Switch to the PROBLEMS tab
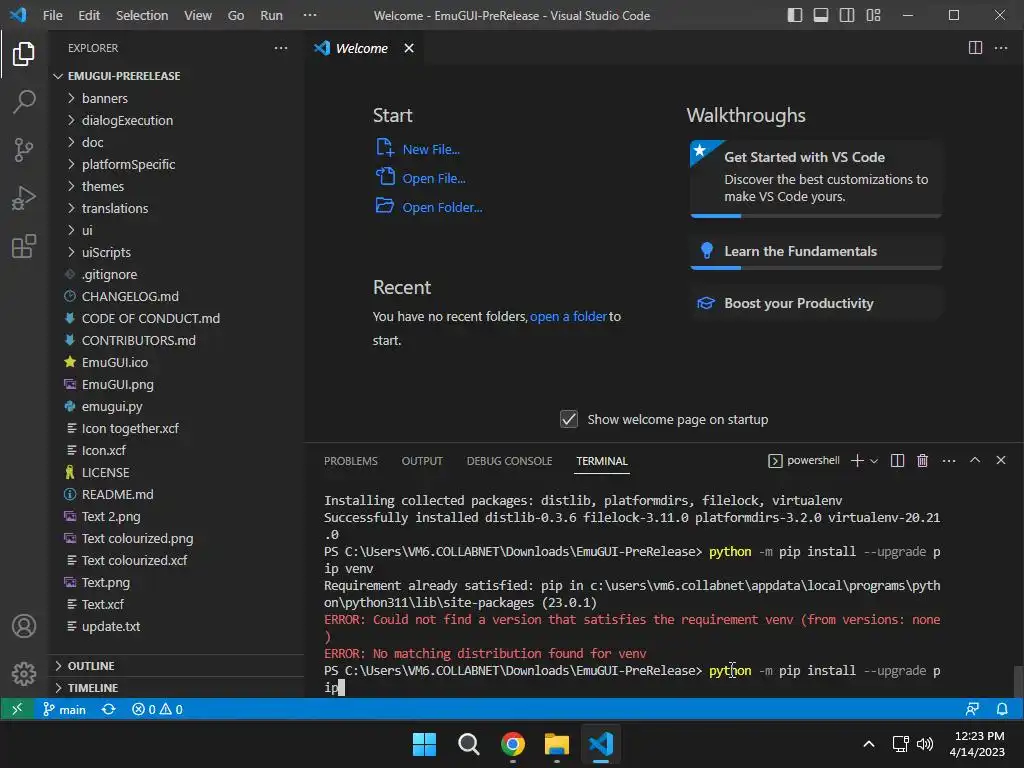 (351, 461)
